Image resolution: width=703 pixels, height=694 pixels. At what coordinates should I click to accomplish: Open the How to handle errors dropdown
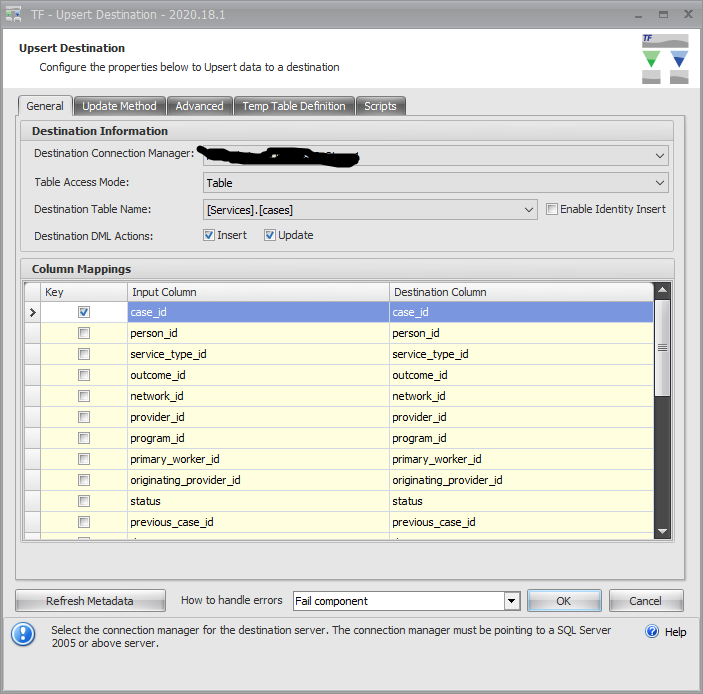[512, 601]
